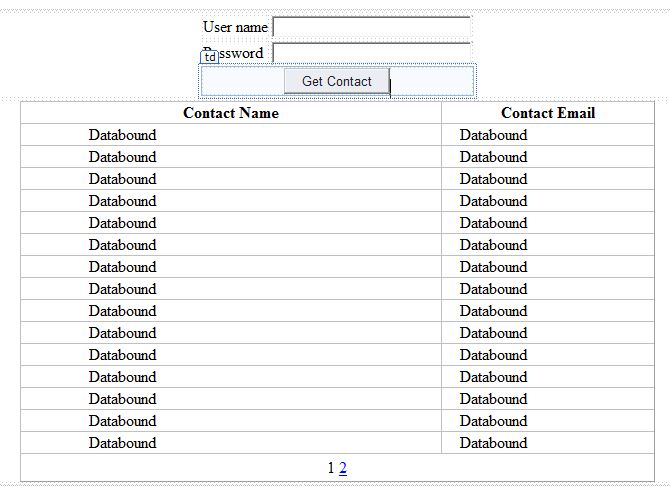Click first row Databound cell under Contact Name
670x492 pixels.
click(x=123, y=135)
